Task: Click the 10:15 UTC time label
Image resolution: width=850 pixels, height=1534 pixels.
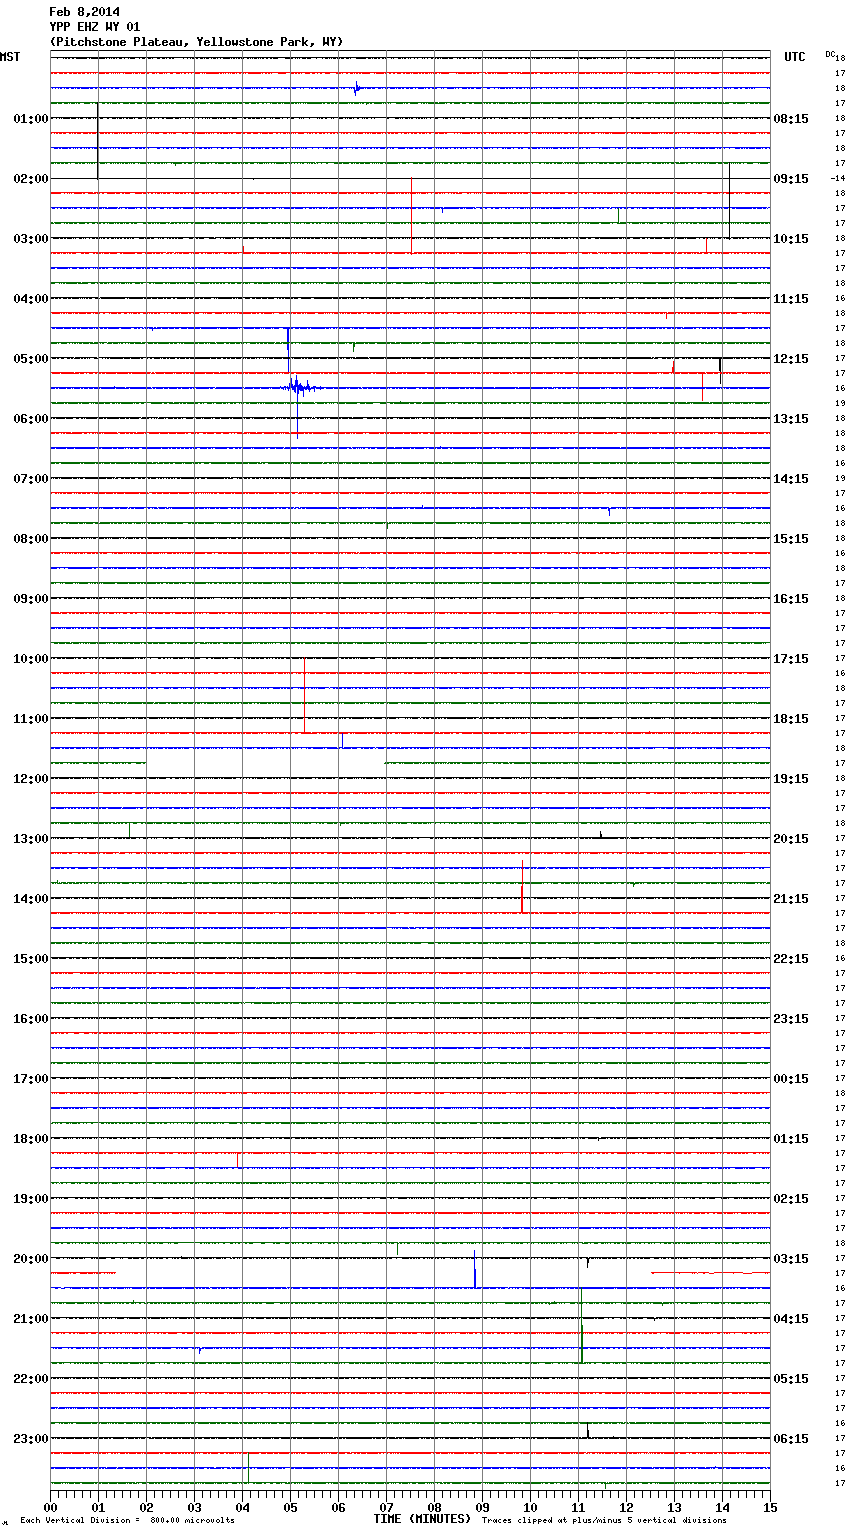Action: coord(791,239)
